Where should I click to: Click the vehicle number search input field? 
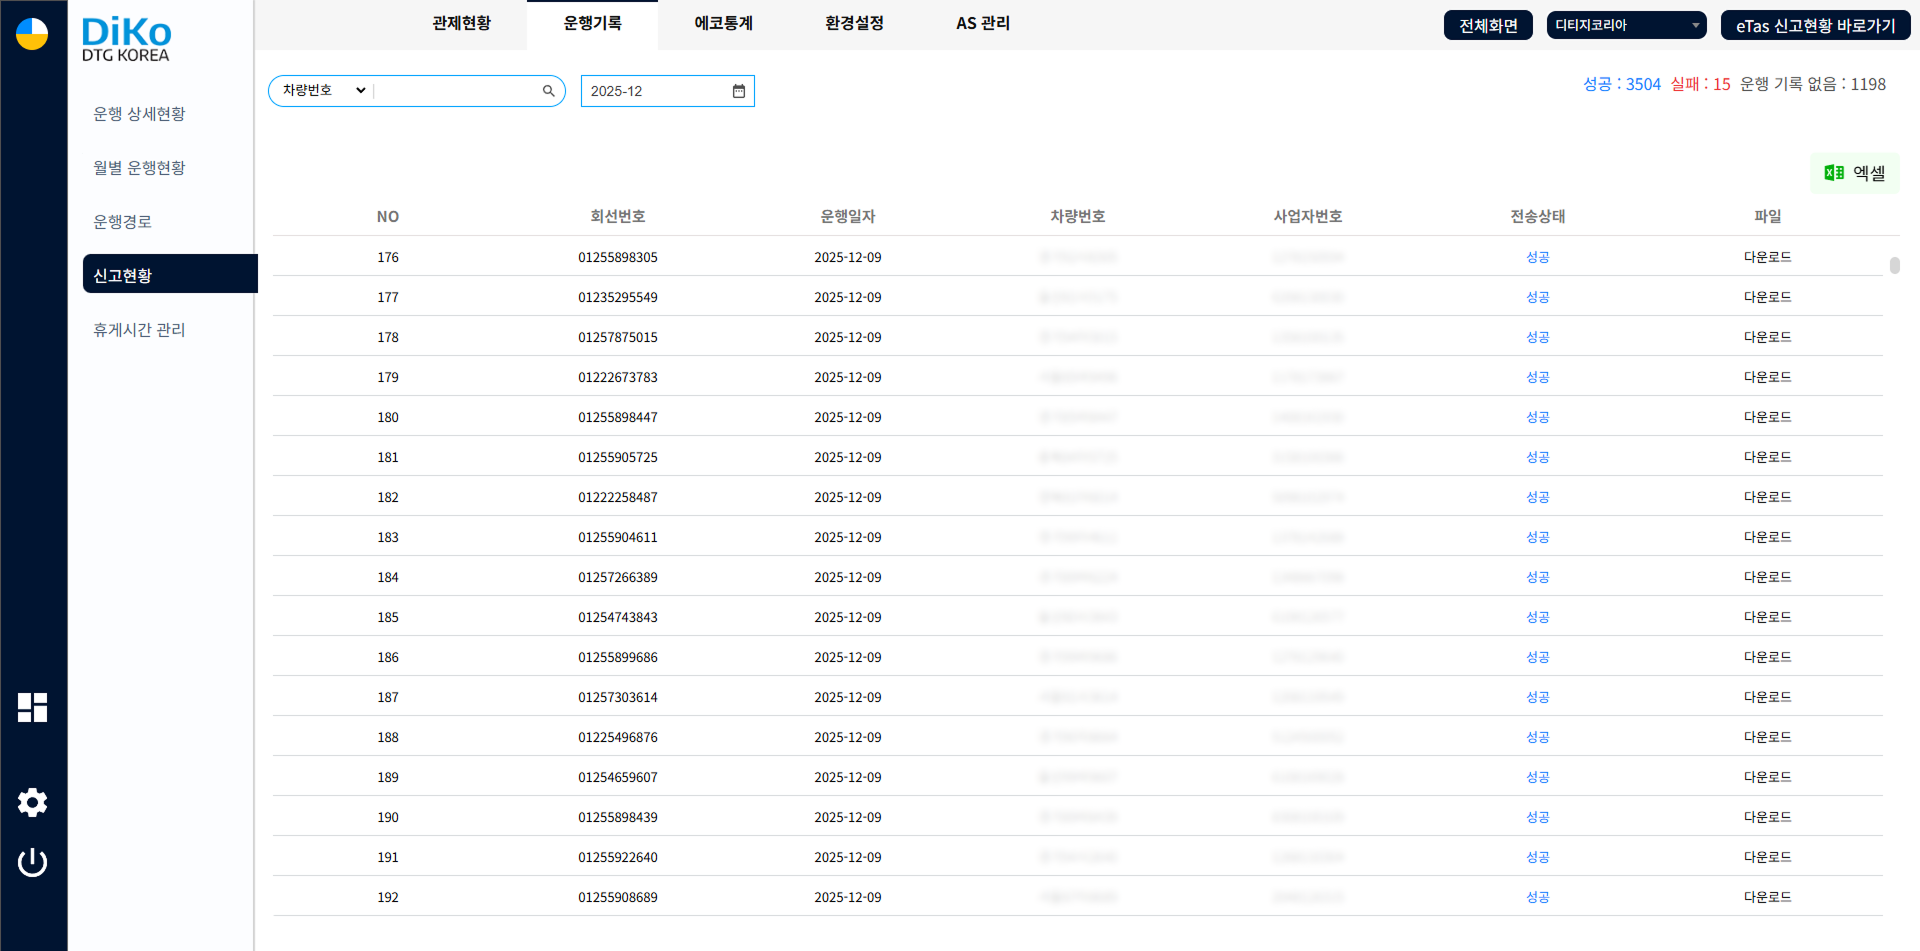pos(456,91)
